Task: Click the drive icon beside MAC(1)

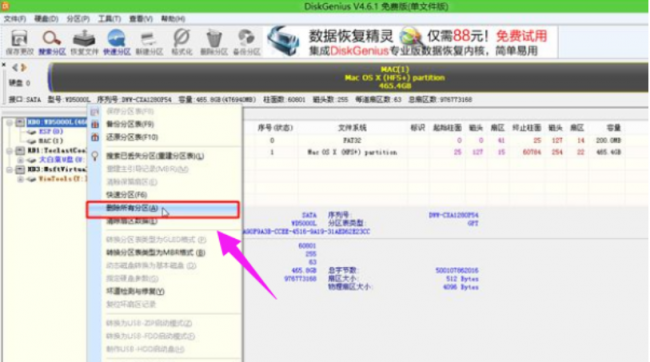Action: click(32, 141)
